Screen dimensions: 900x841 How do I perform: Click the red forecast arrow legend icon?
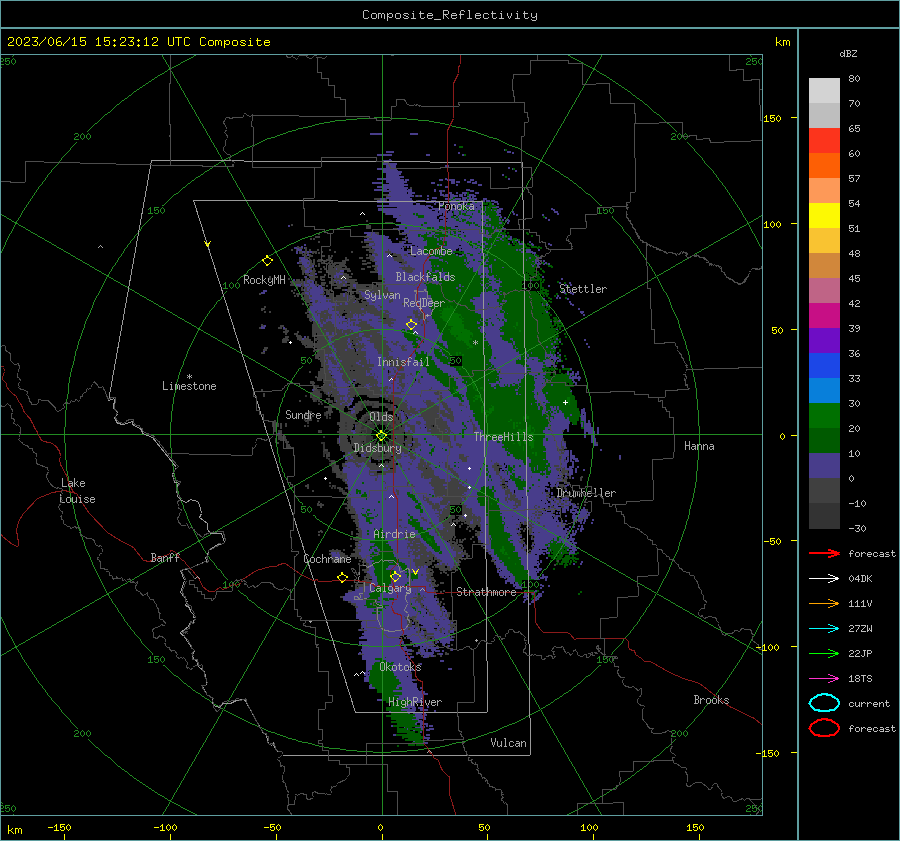click(x=824, y=553)
